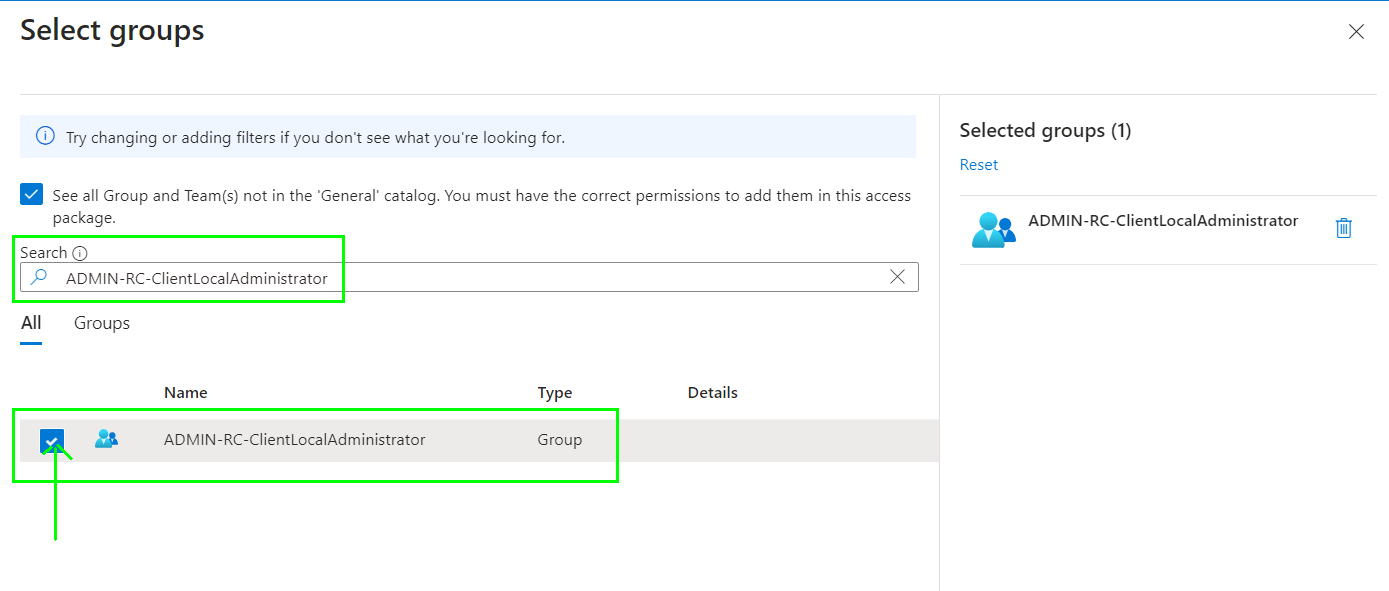
Task: Click the Details column header
Action: coord(712,393)
